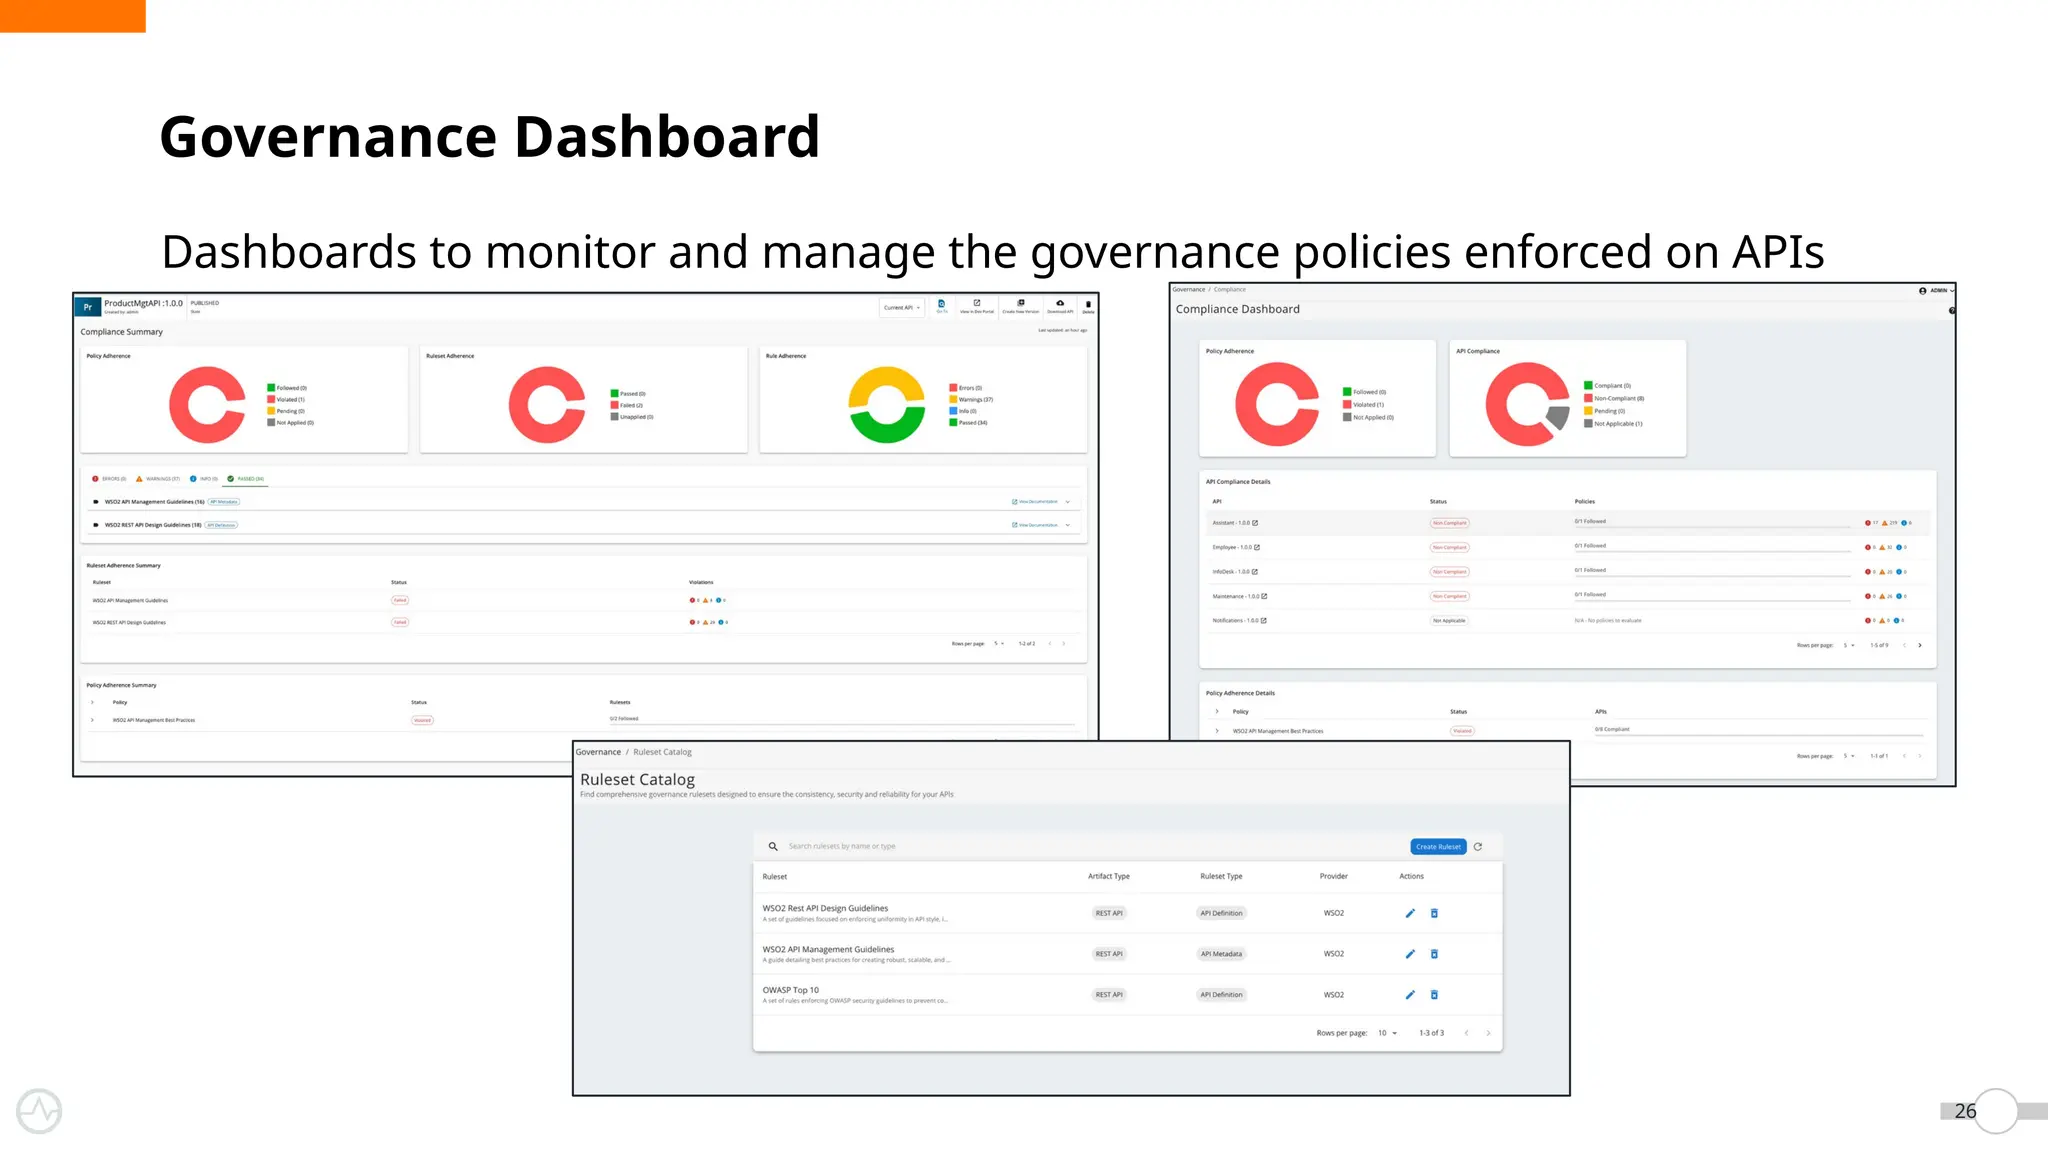Click the Delete API trash icon
The height and width of the screenshot is (1152, 2048).
click(x=1088, y=306)
